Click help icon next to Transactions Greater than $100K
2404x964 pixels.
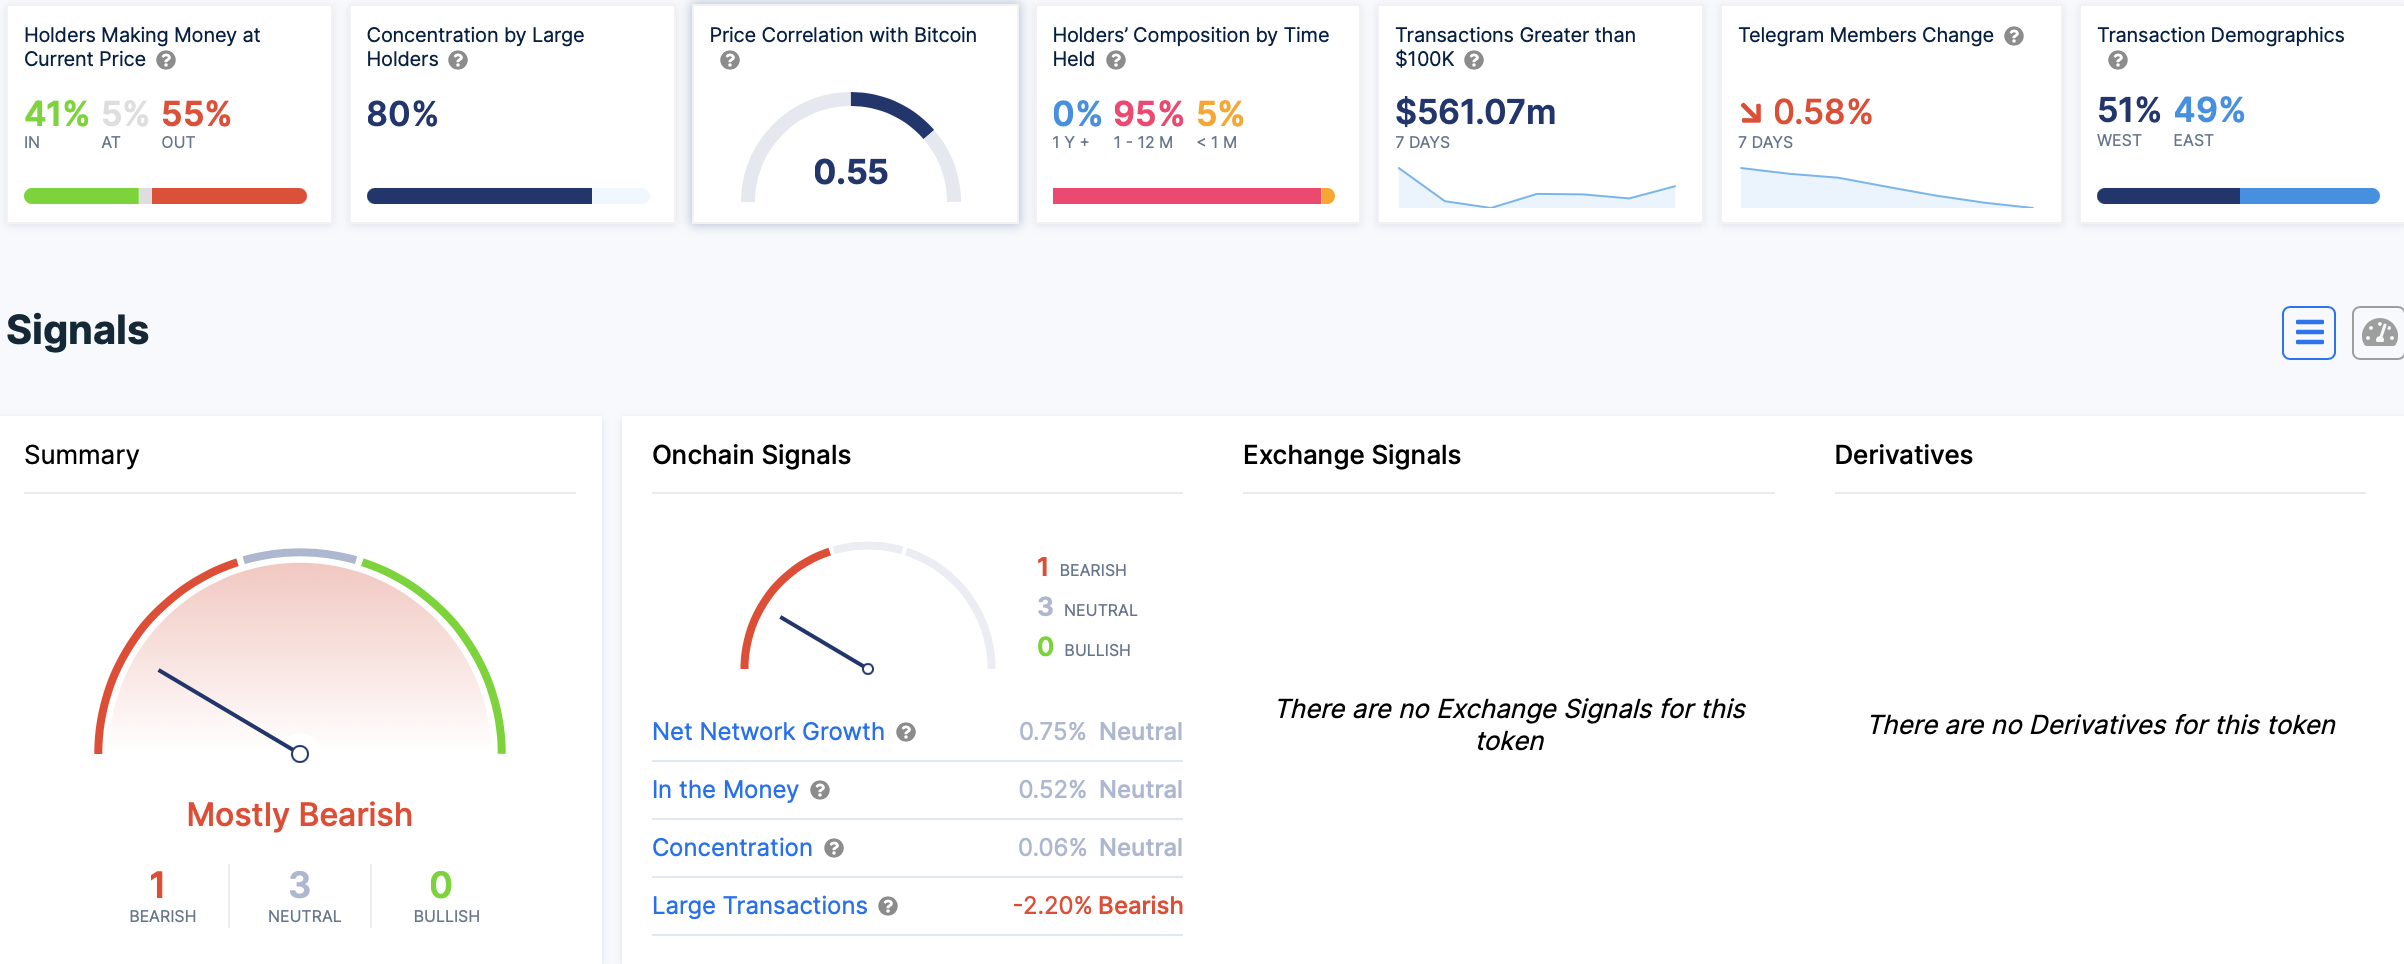click(1474, 60)
